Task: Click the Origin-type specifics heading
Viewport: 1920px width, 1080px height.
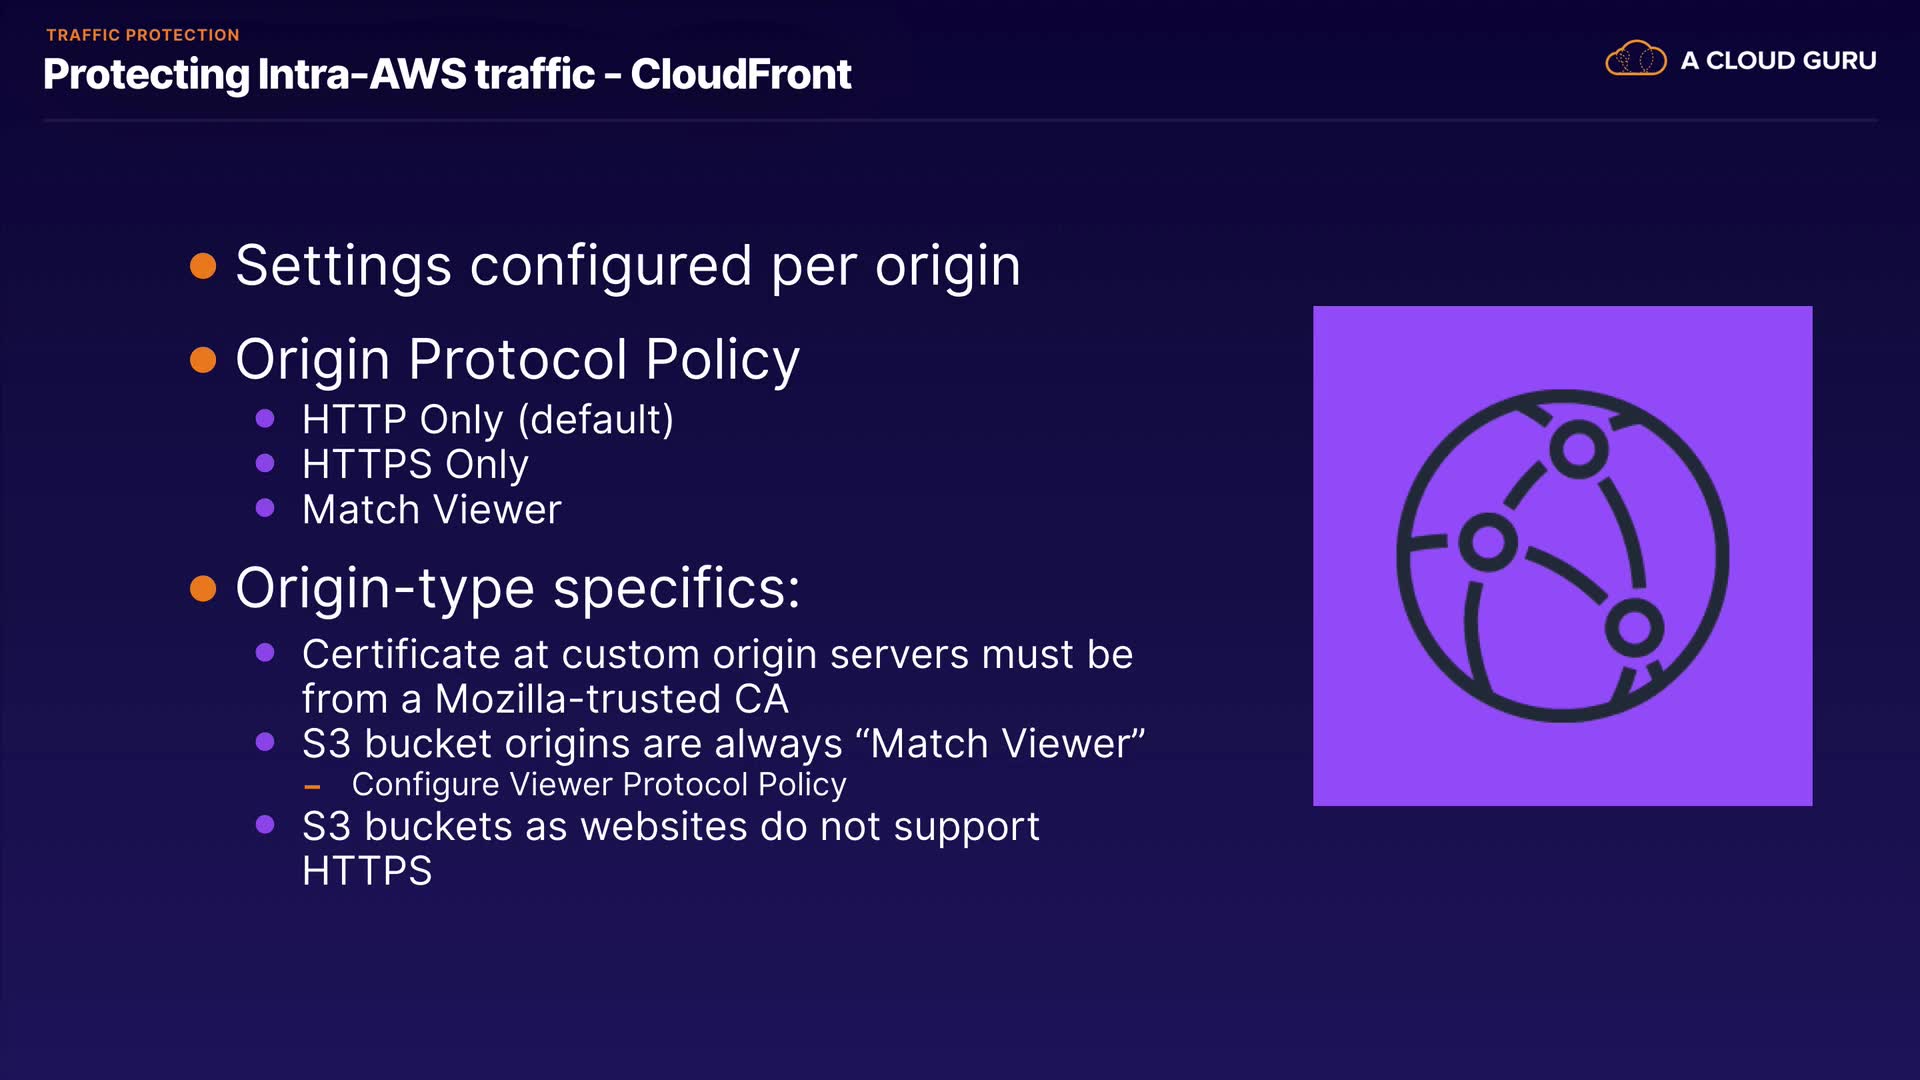Action: point(517,588)
